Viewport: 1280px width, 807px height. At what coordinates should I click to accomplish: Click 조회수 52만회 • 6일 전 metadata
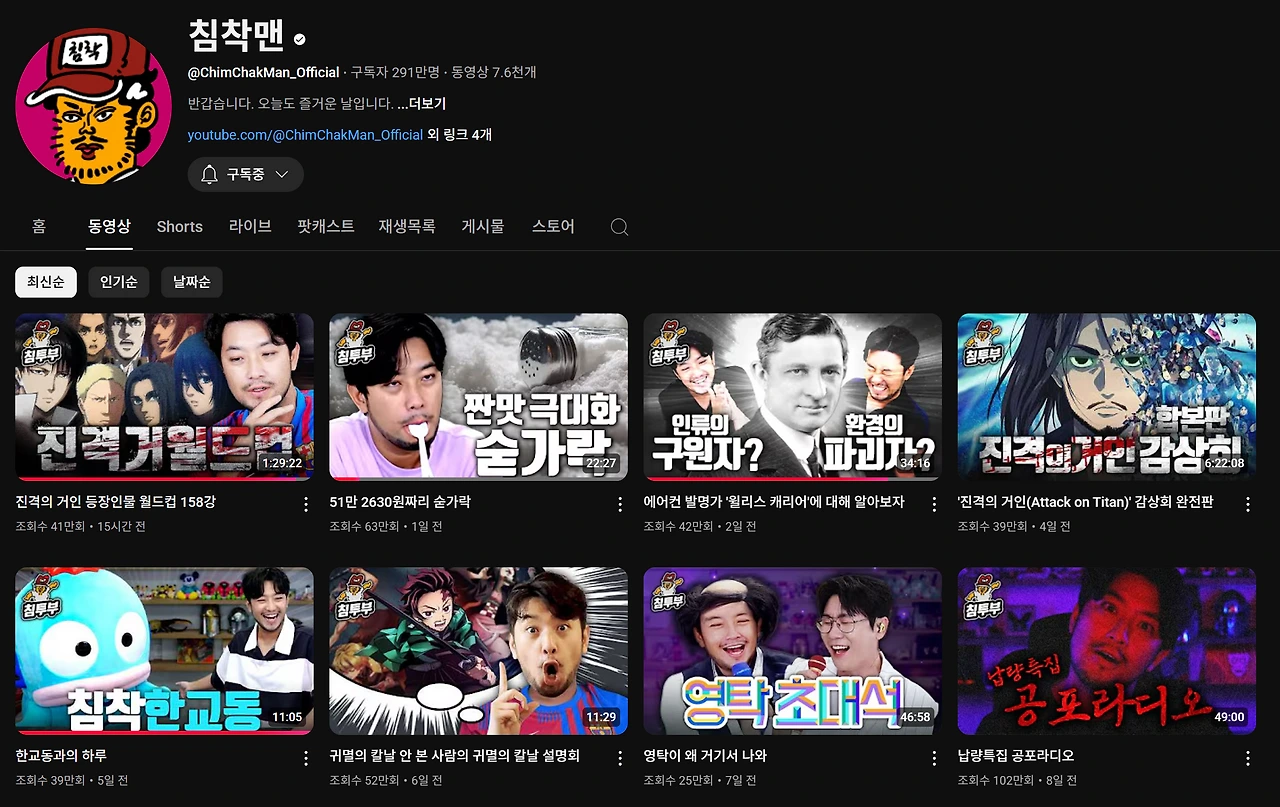(386, 780)
